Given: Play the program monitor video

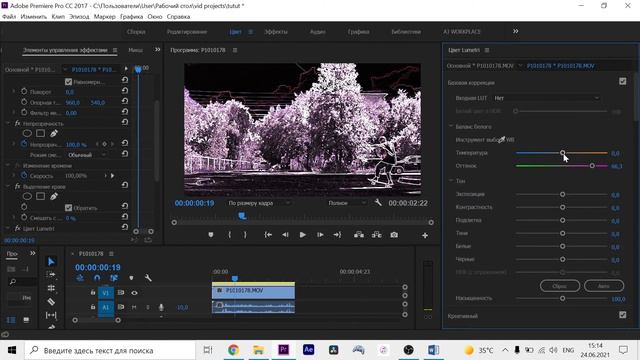Looking at the screenshot, I should pyautogui.click(x=302, y=235).
